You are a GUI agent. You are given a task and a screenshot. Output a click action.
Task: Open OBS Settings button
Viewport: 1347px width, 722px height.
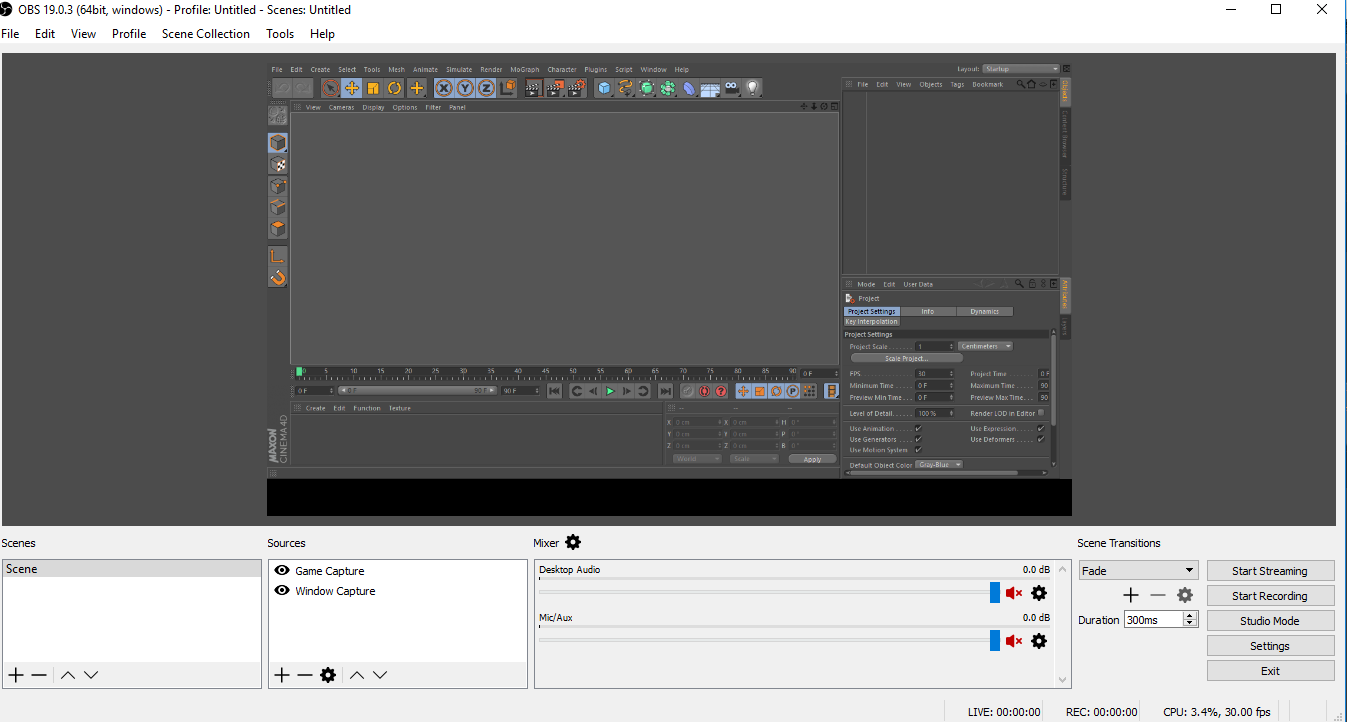click(1270, 646)
